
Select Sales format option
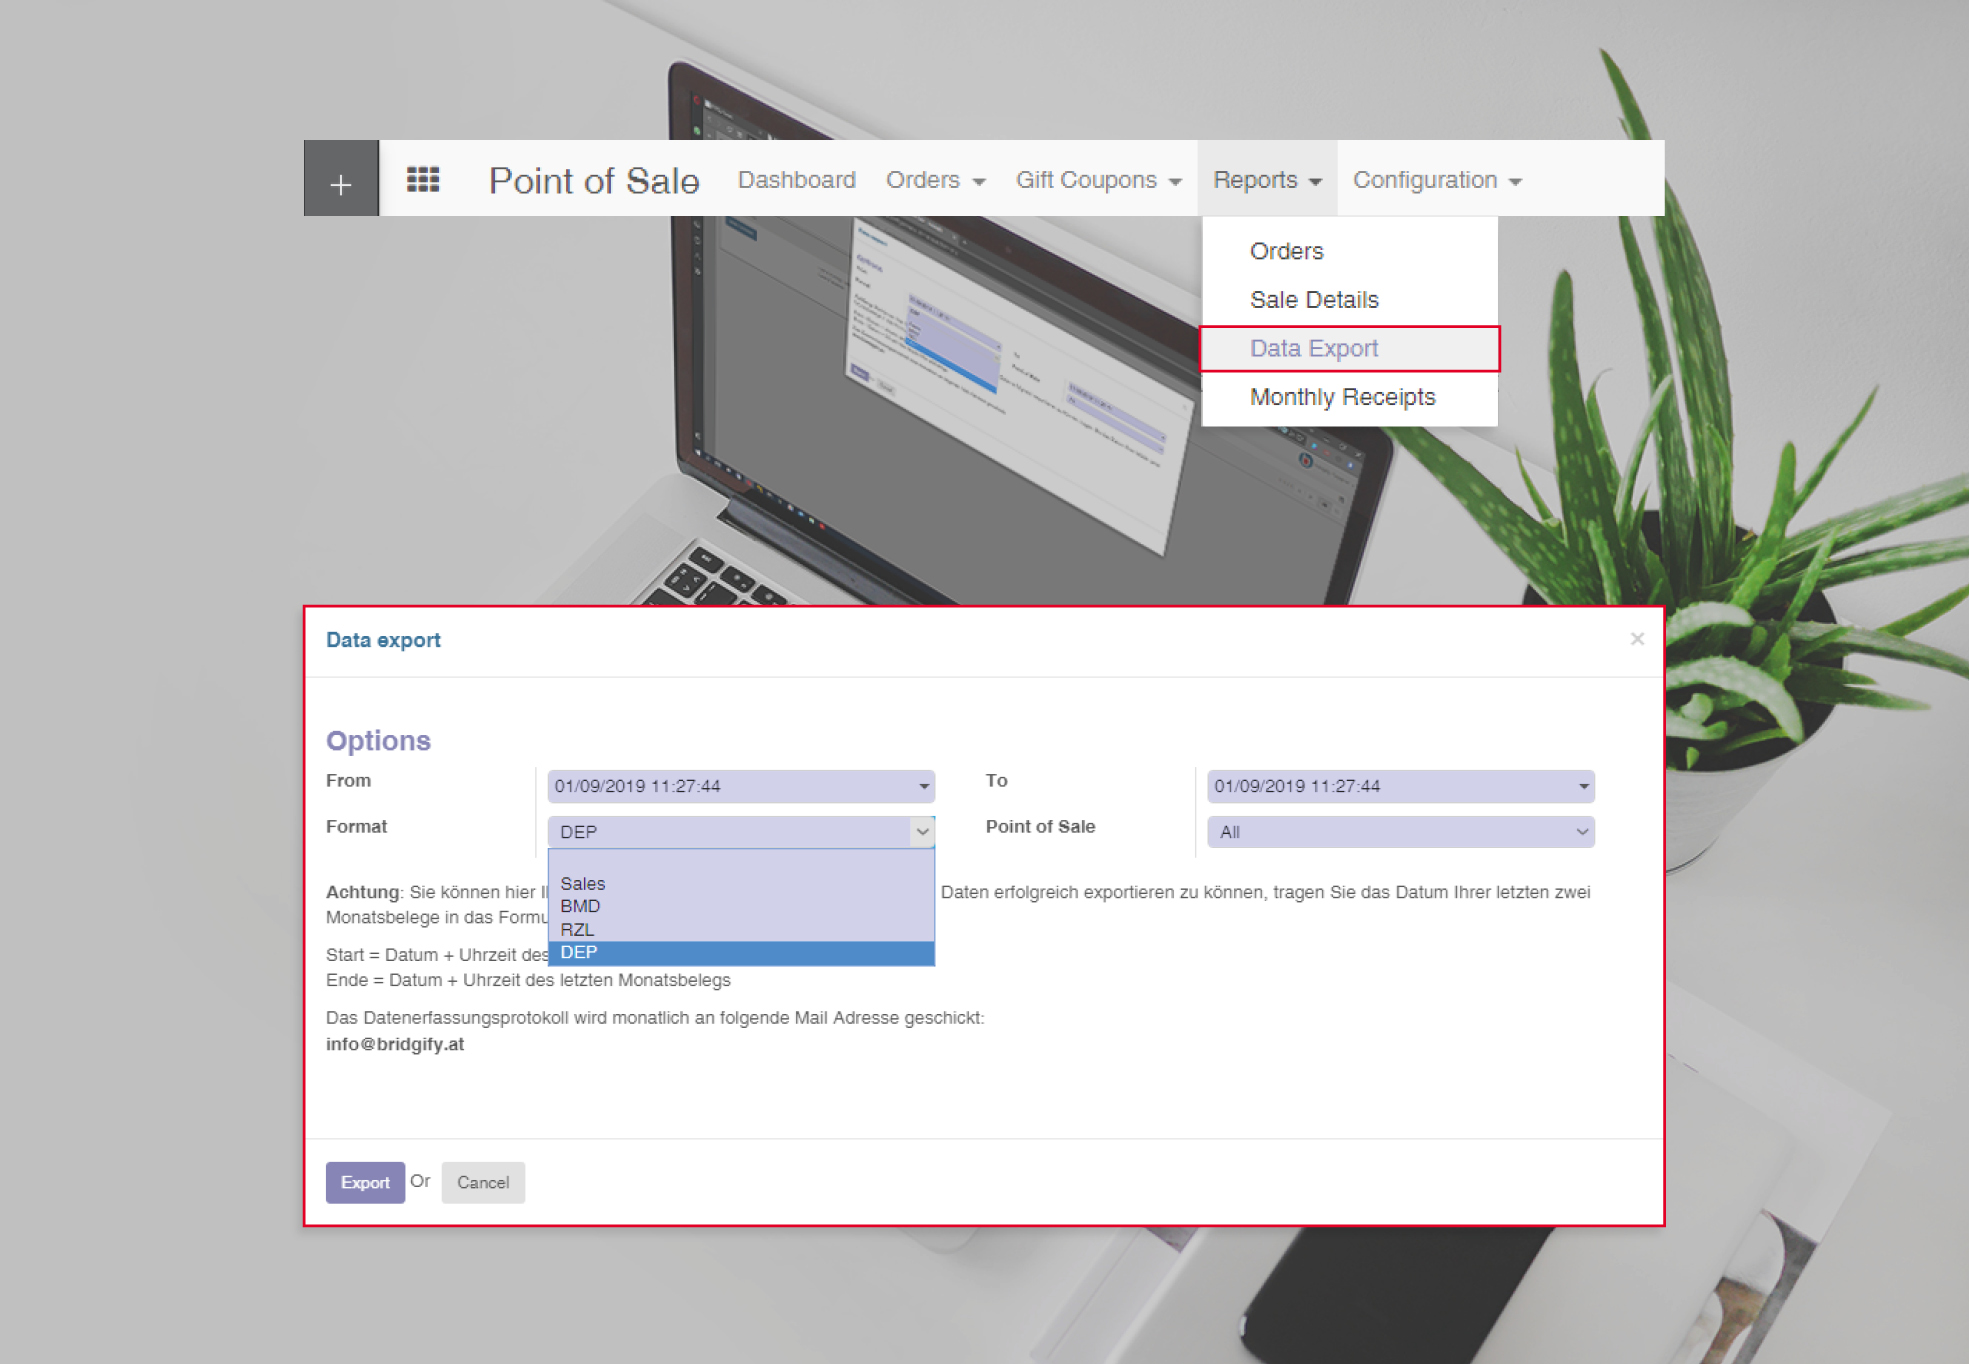pyautogui.click(x=741, y=884)
